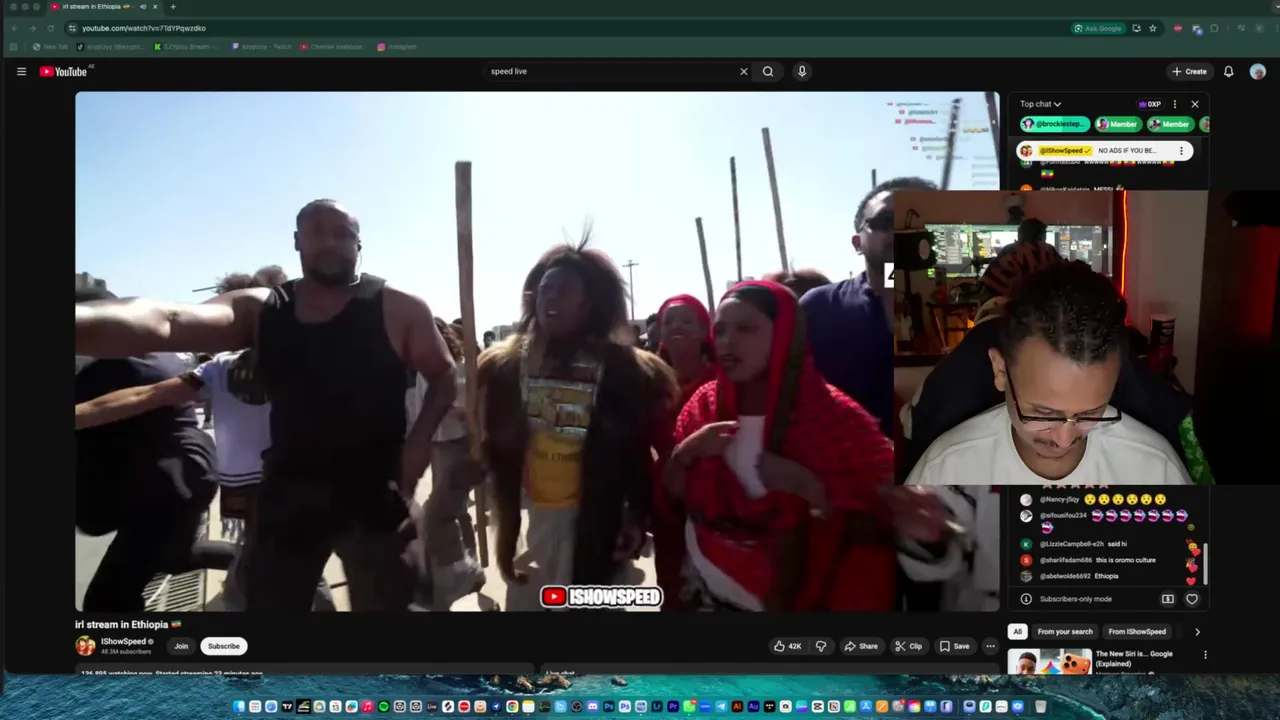The height and width of the screenshot is (720, 1280).
Task: Open the Twitch bookmark
Action: pos(262,47)
